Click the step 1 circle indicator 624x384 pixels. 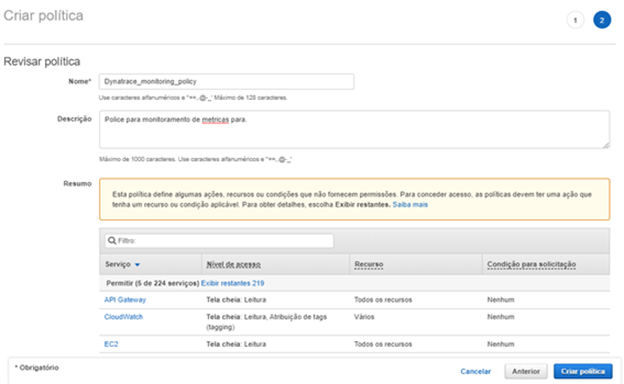point(575,20)
